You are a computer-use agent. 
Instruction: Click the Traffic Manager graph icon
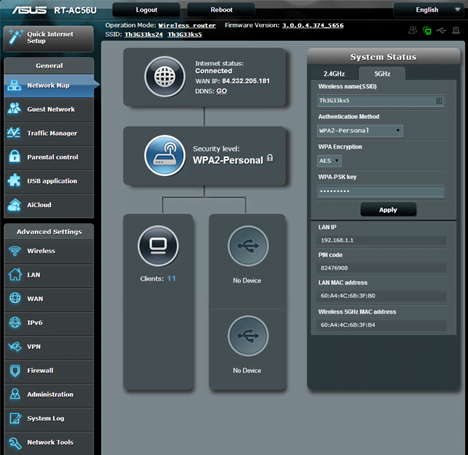pos(14,132)
